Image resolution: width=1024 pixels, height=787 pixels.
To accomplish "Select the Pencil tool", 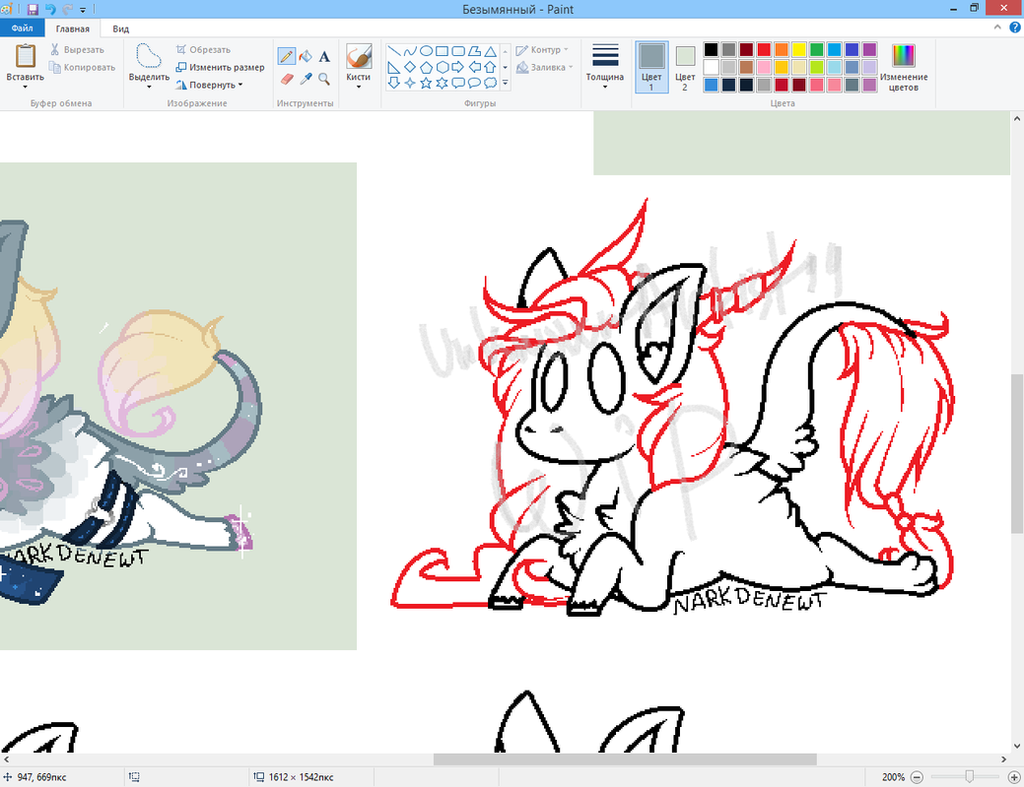I will coord(286,57).
